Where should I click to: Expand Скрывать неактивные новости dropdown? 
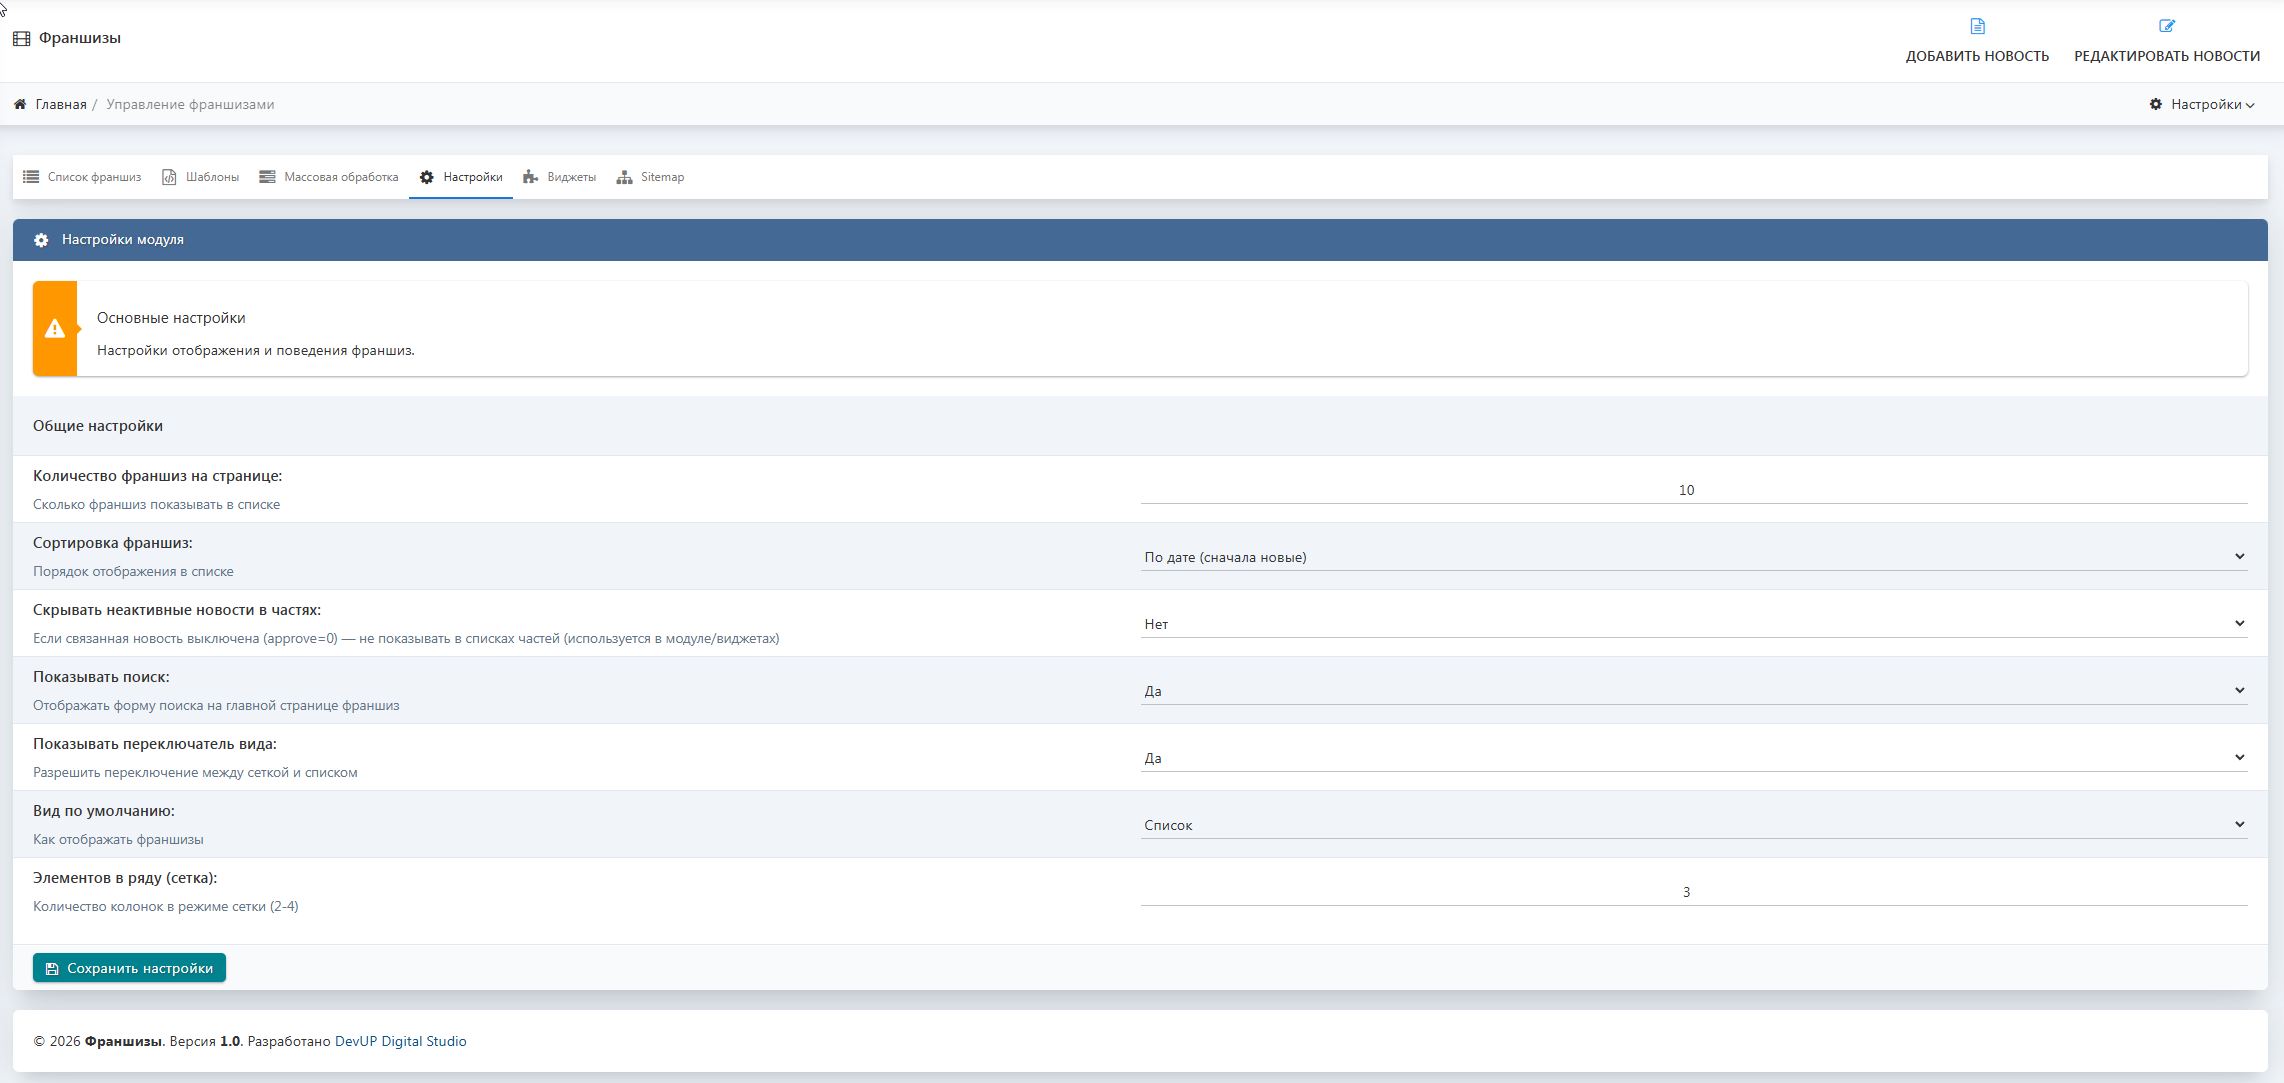[1693, 624]
